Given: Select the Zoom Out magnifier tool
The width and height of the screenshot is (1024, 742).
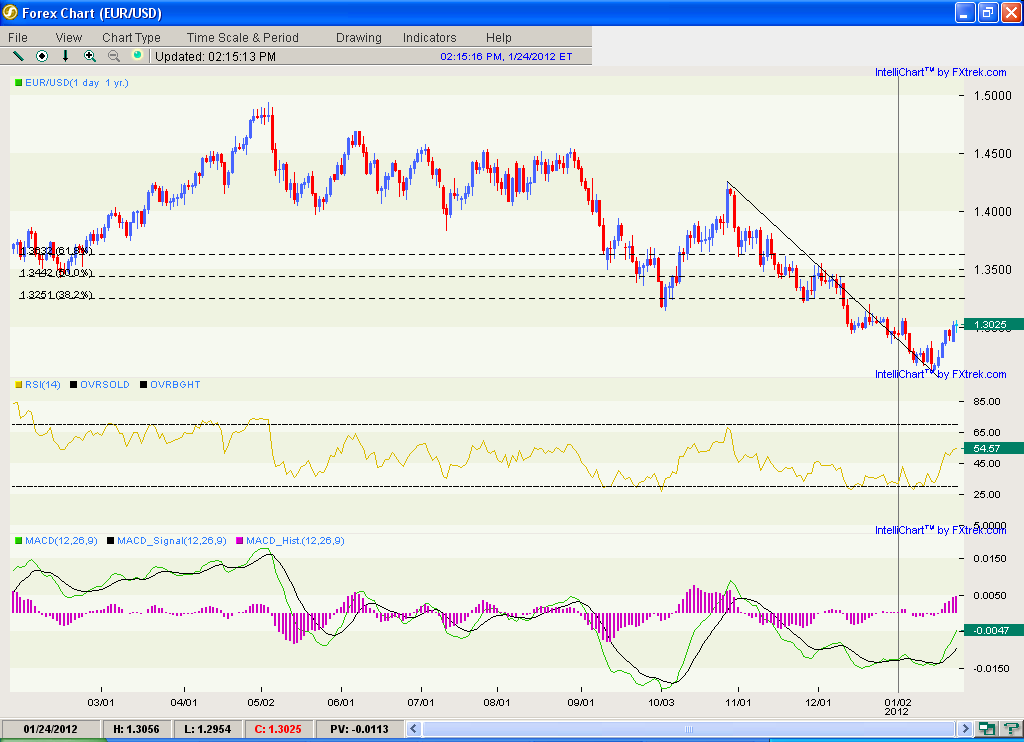Looking at the screenshot, I should coord(113,55).
